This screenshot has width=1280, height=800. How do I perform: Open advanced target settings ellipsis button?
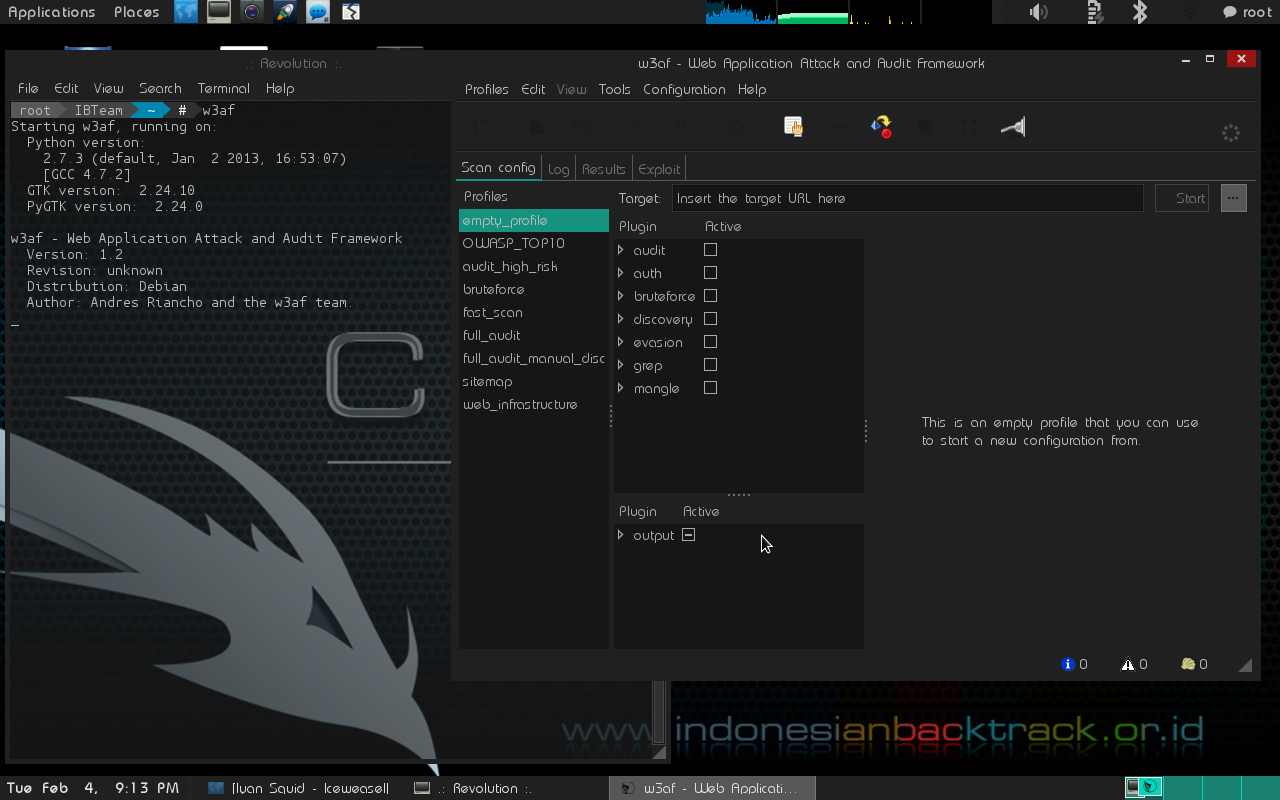[x=1233, y=198]
